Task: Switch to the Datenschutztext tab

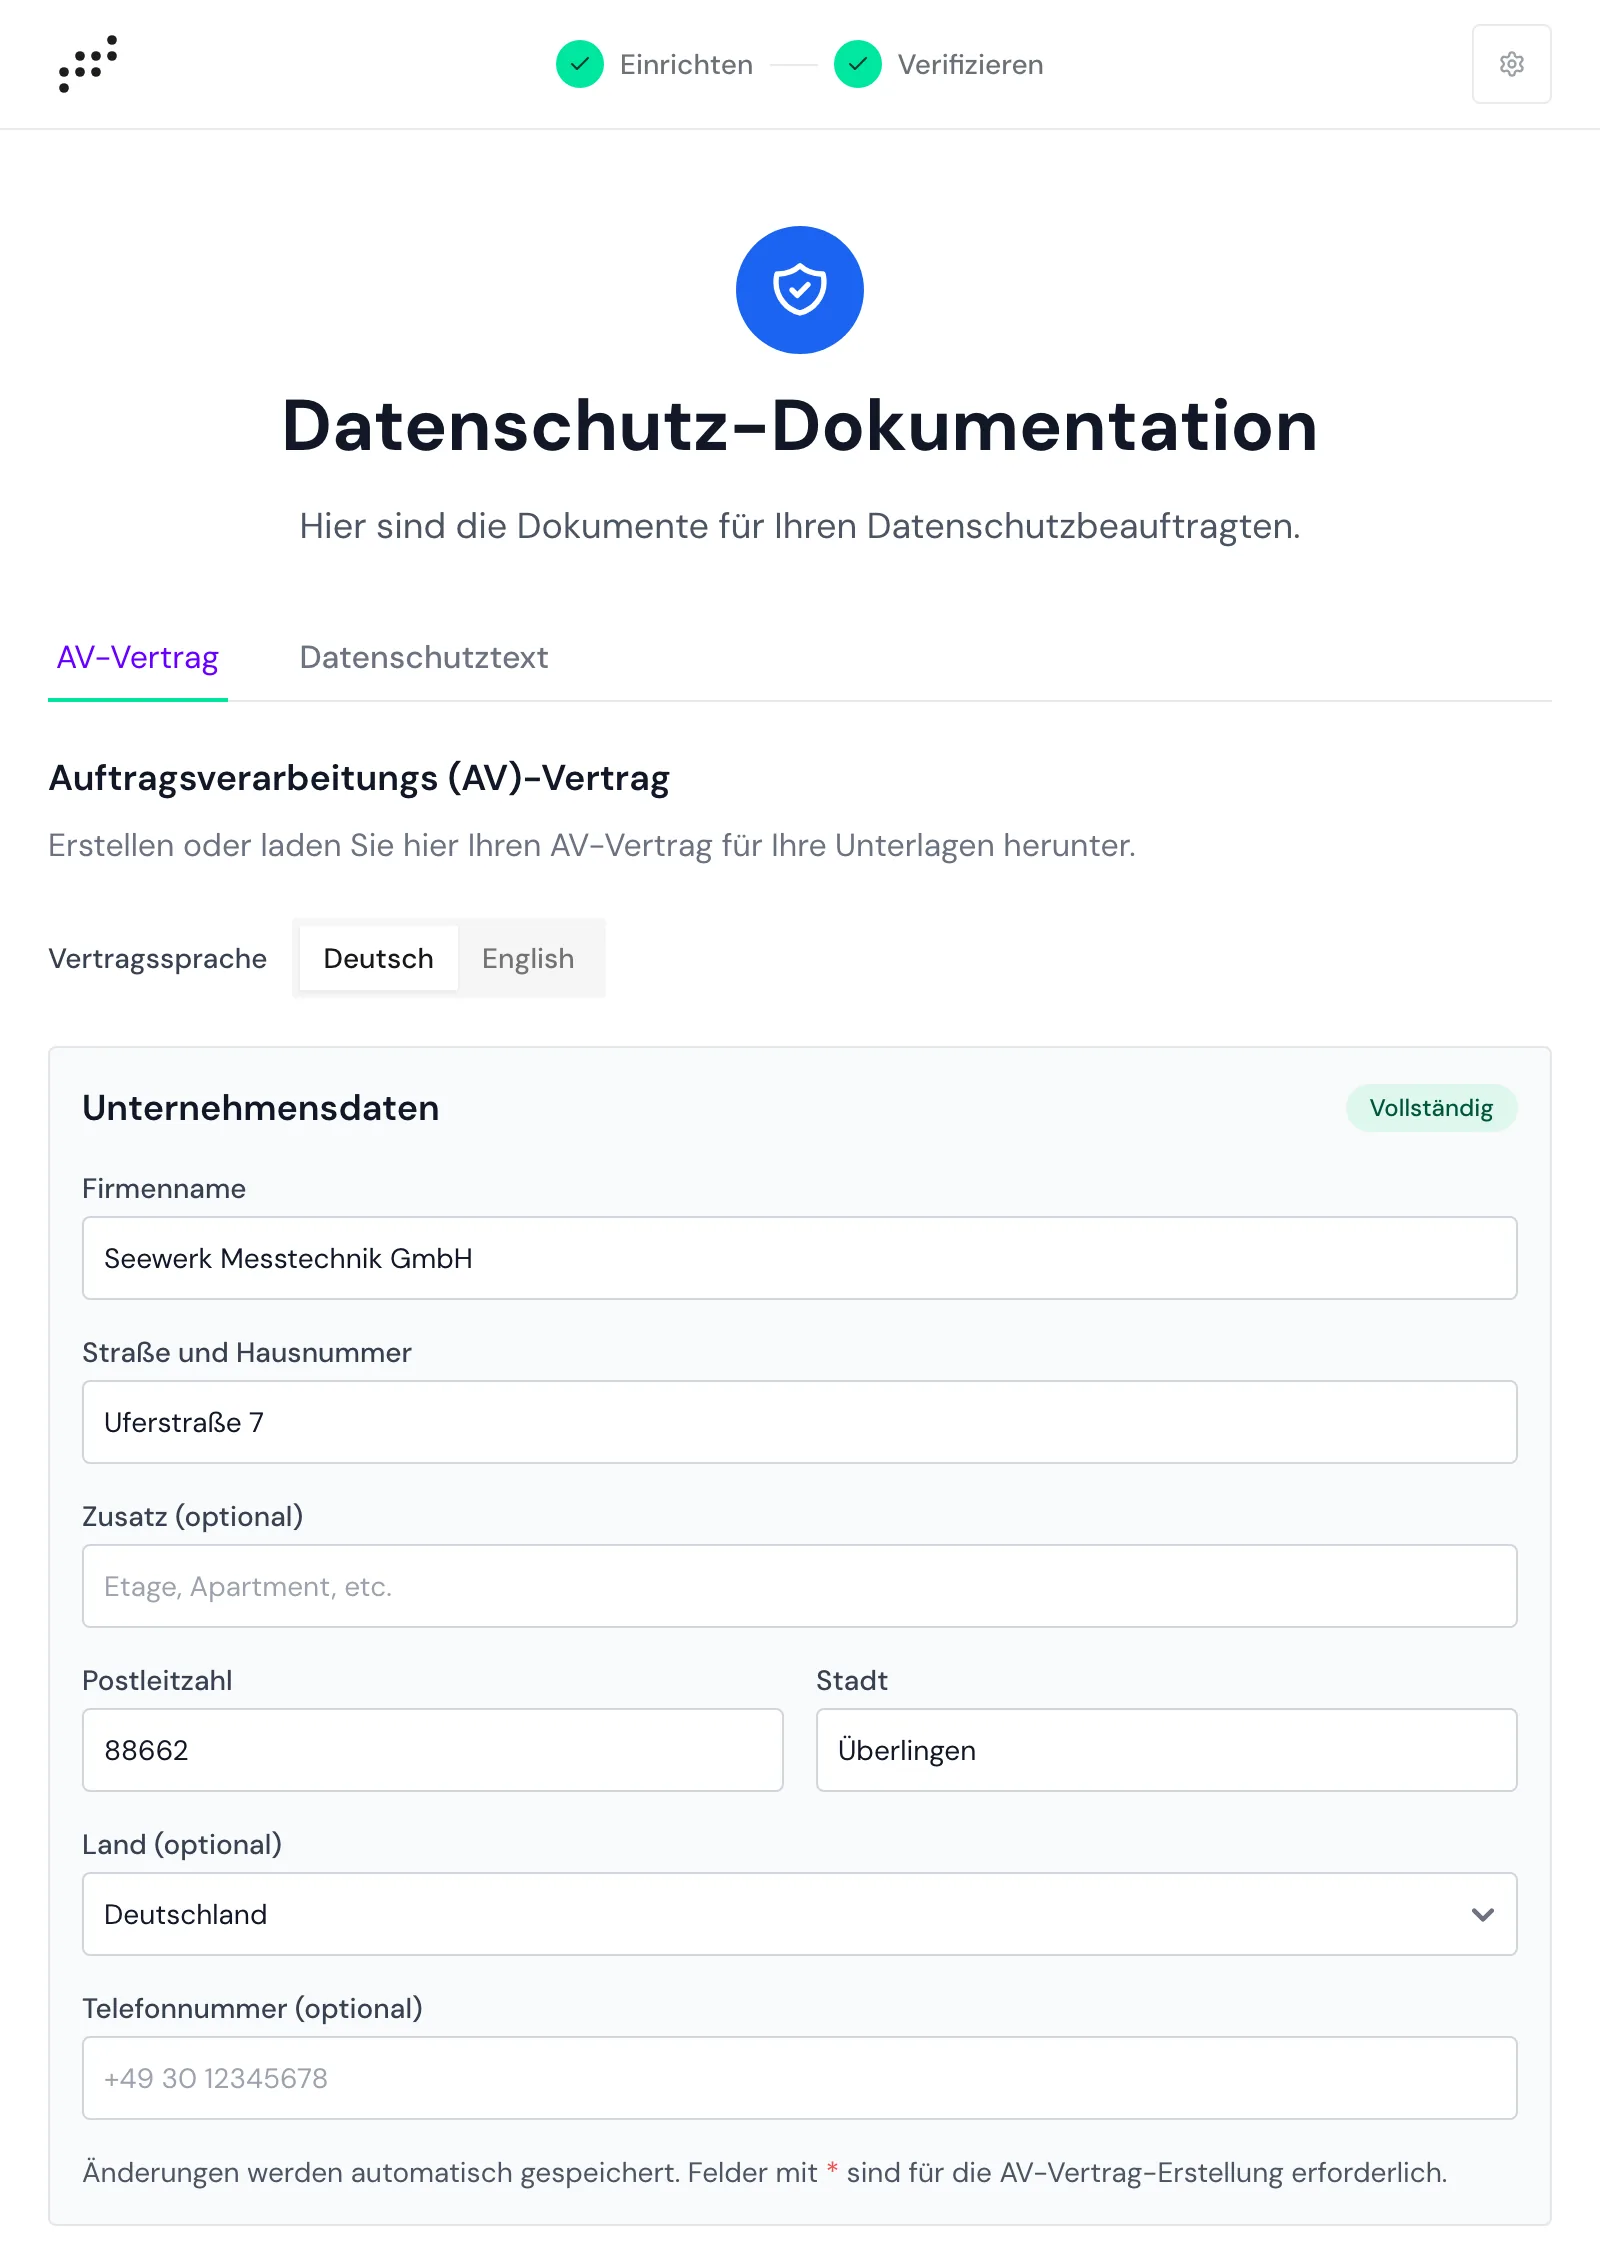Action: click(x=424, y=658)
